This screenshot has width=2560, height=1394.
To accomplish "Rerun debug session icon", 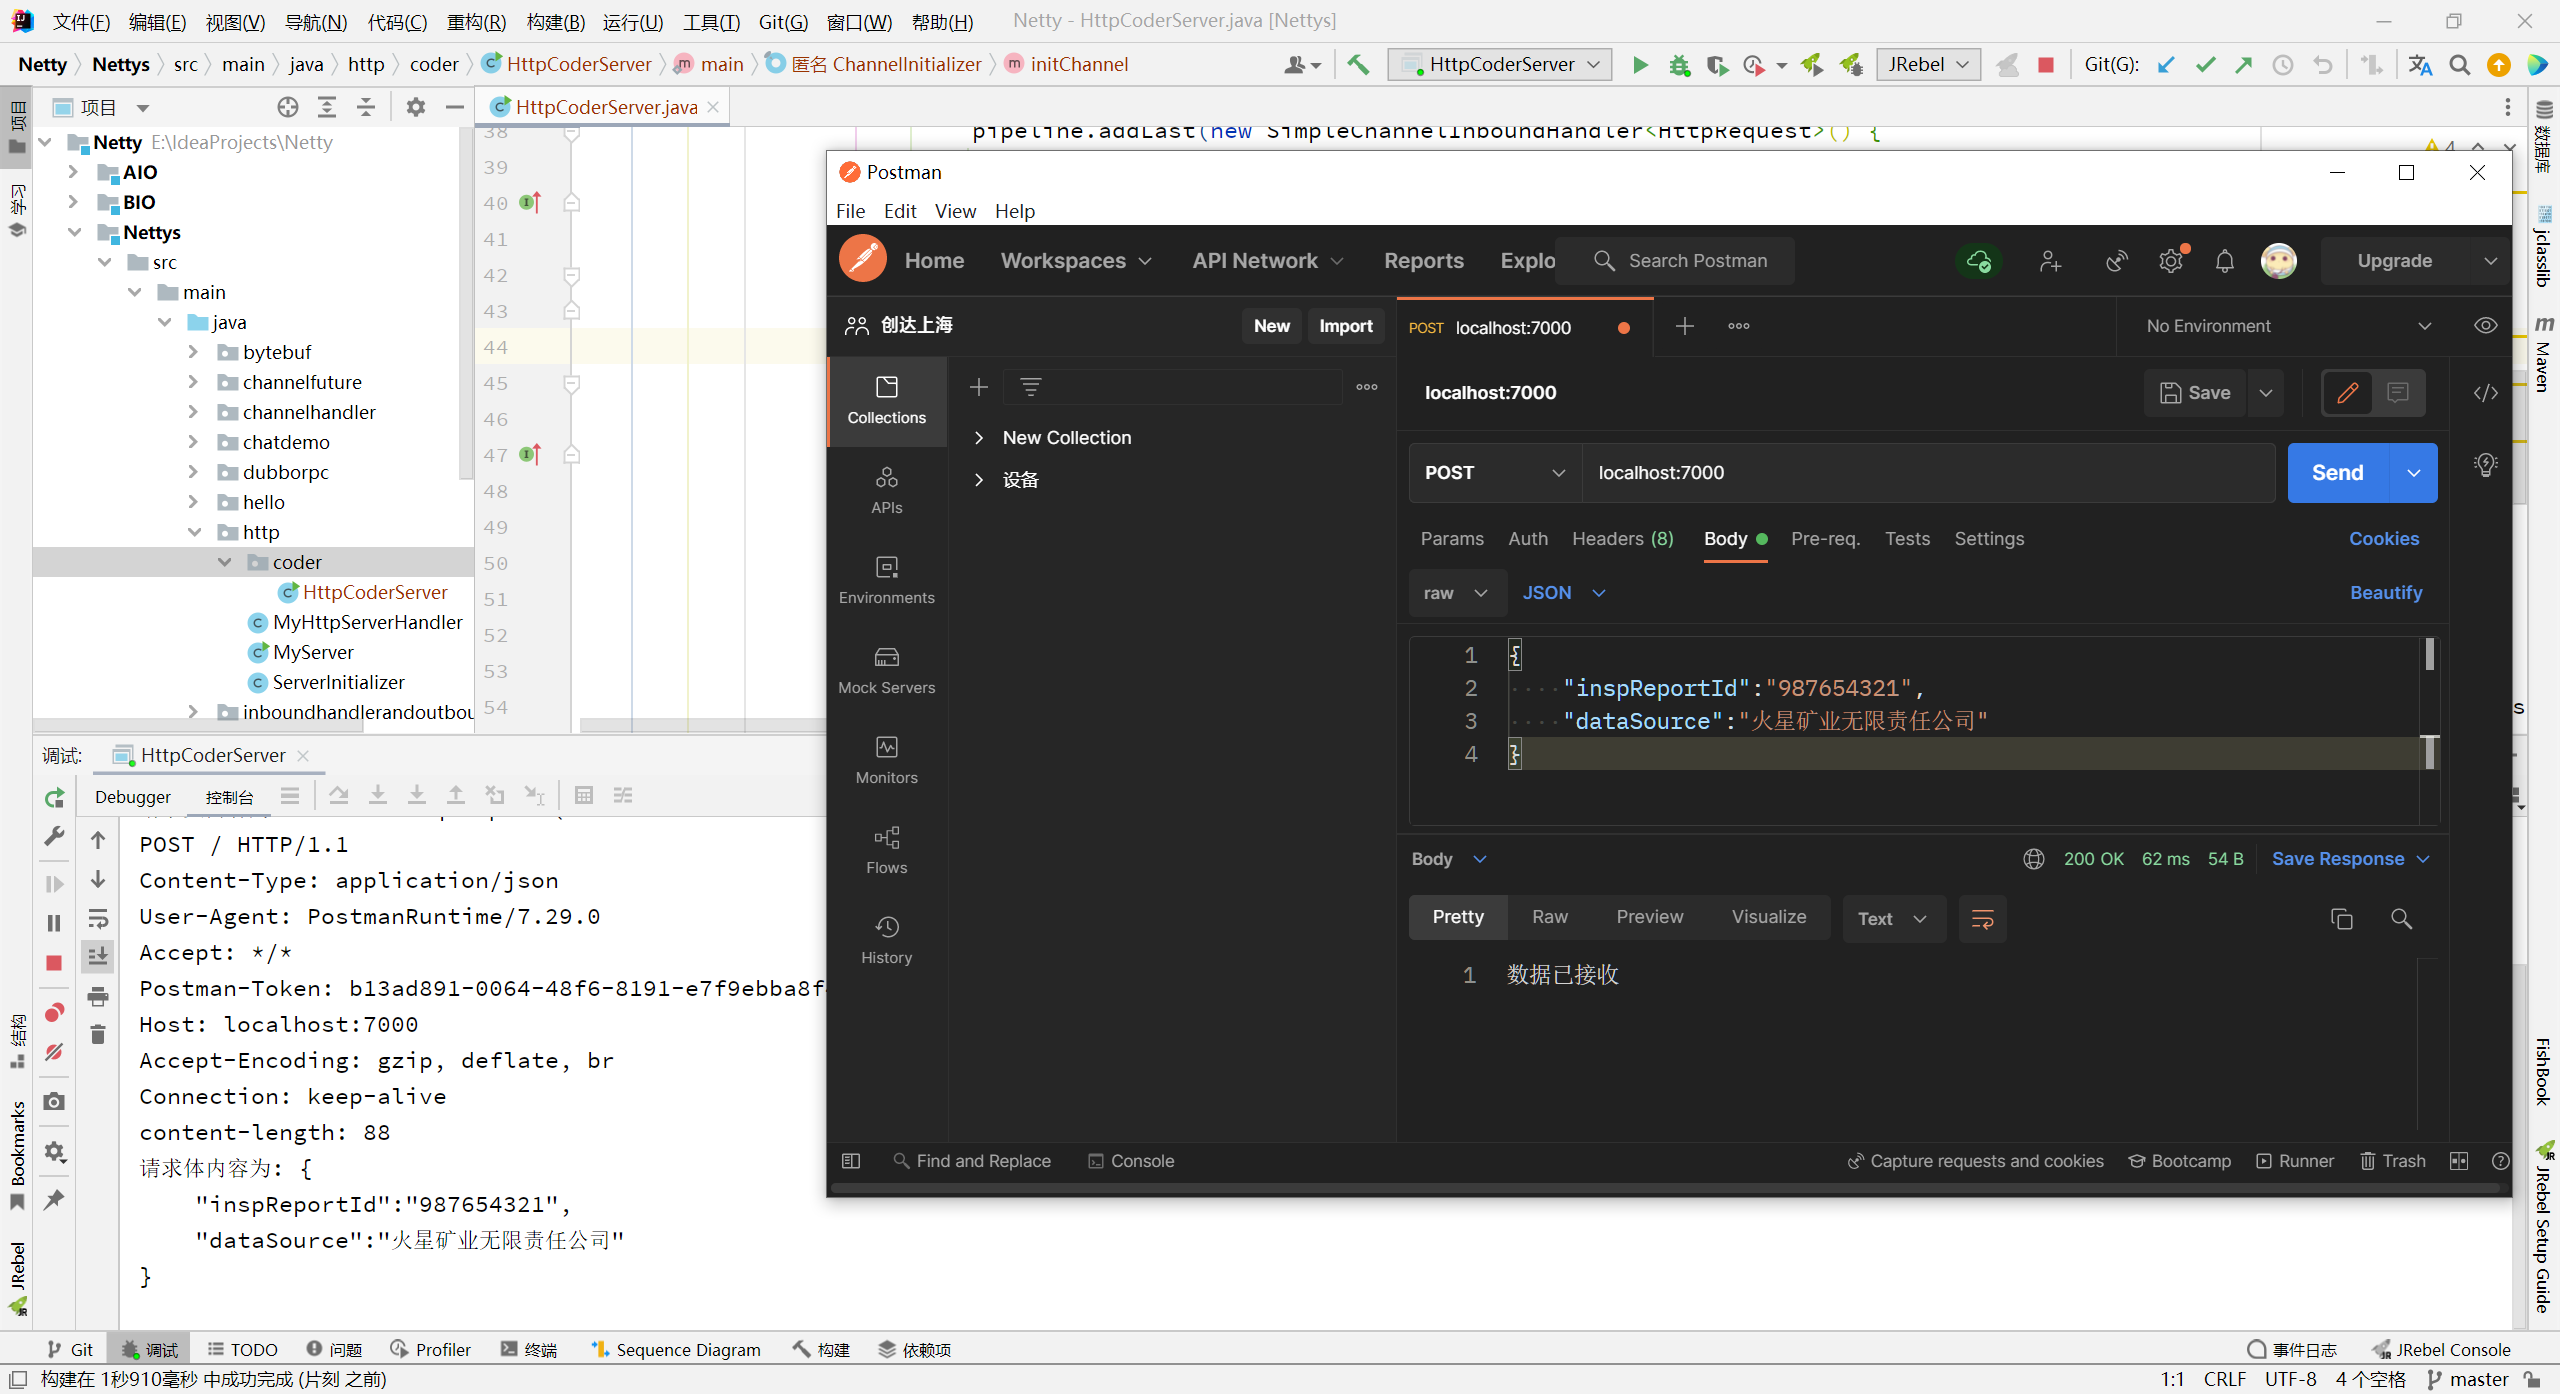I will 55,798.
